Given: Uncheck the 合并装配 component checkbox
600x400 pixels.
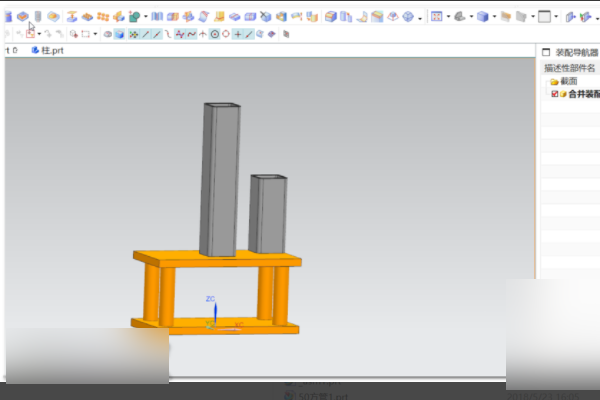Looking at the screenshot, I should click(554, 94).
